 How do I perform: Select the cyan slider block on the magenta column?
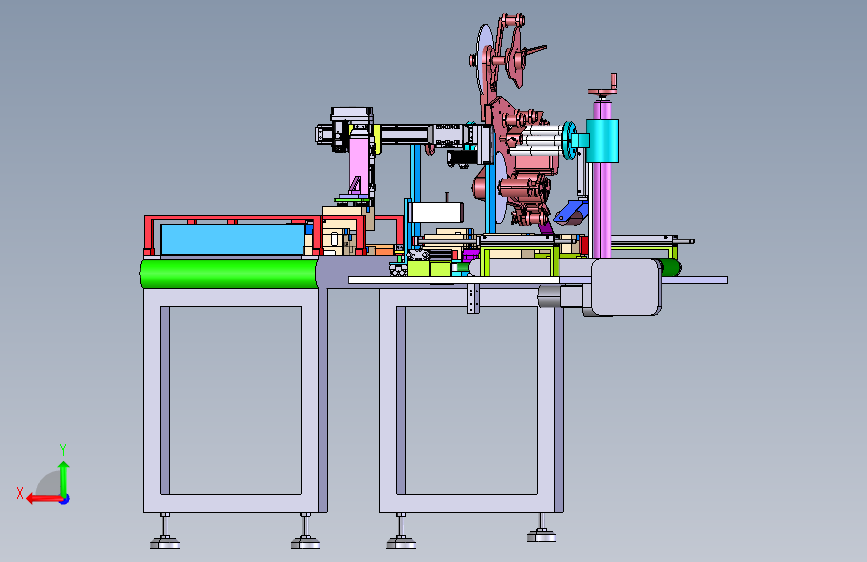click(602, 140)
